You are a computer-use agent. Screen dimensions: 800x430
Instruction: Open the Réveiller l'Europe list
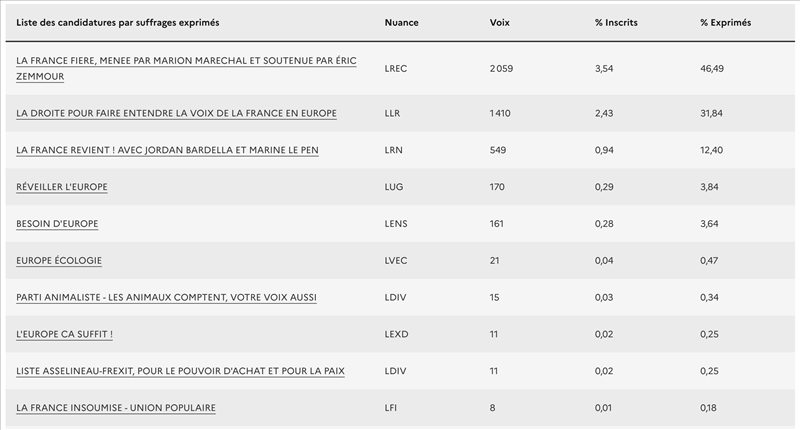(x=62, y=187)
